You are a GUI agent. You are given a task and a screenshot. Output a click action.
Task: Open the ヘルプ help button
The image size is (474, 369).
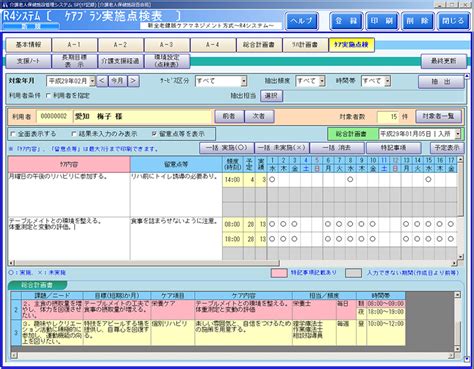pos(302,21)
